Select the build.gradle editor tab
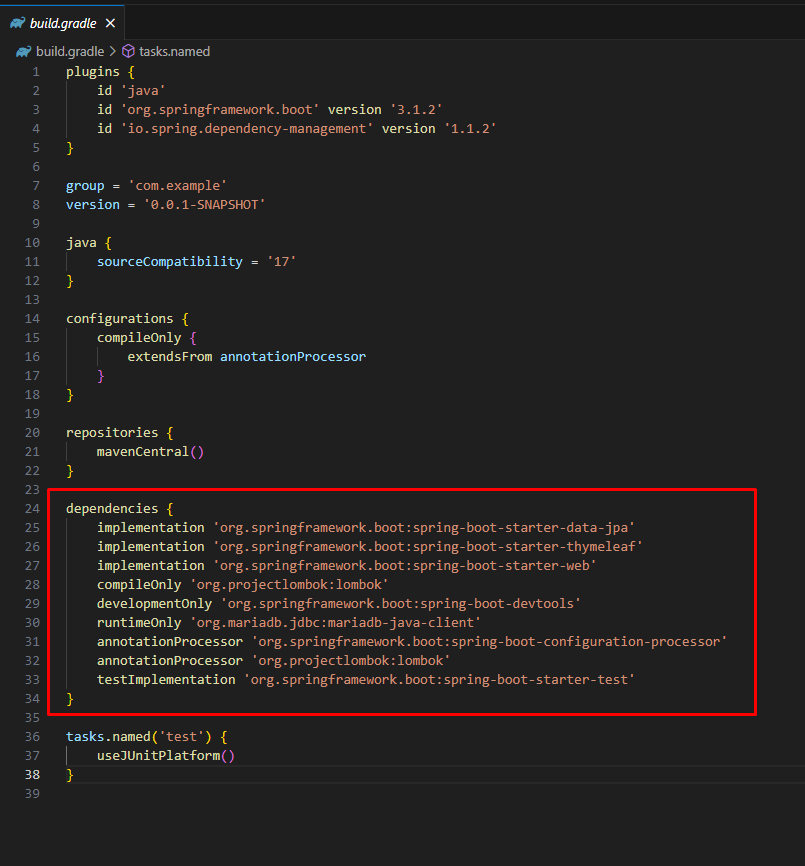Image resolution: width=805 pixels, height=866 pixels. 62,23
